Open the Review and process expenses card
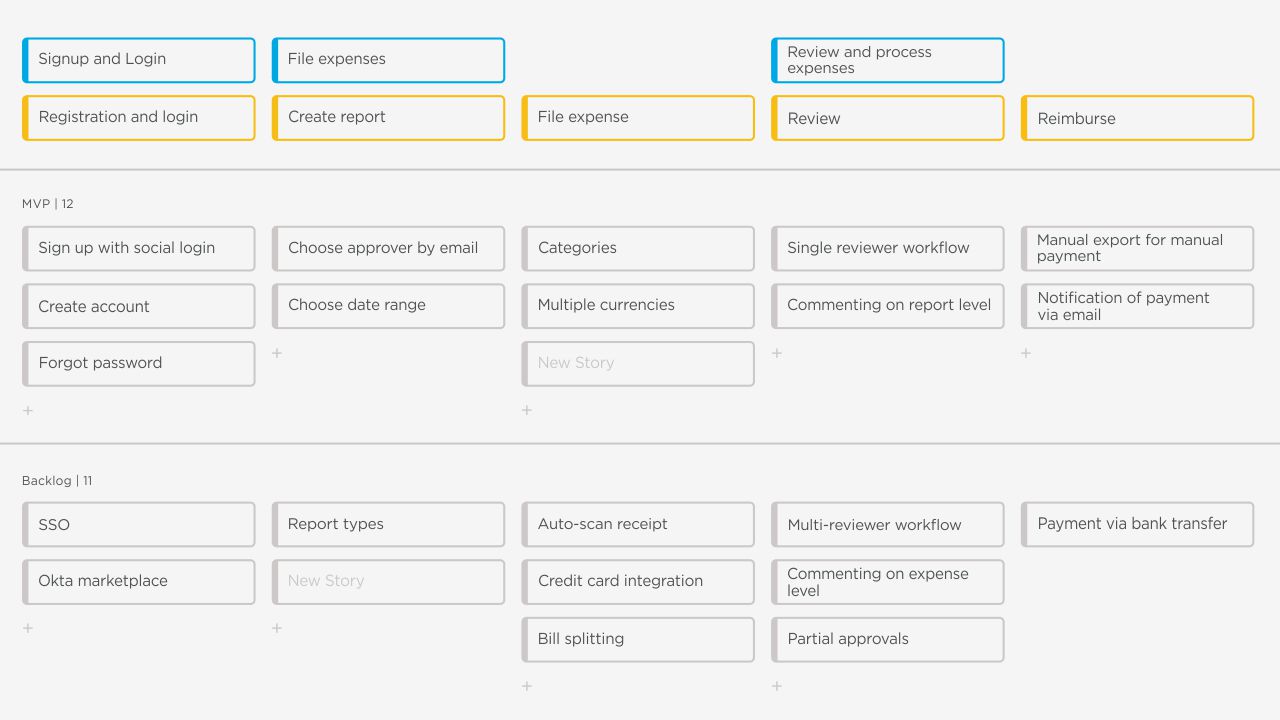1280x720 pixels. coord(887,60)
